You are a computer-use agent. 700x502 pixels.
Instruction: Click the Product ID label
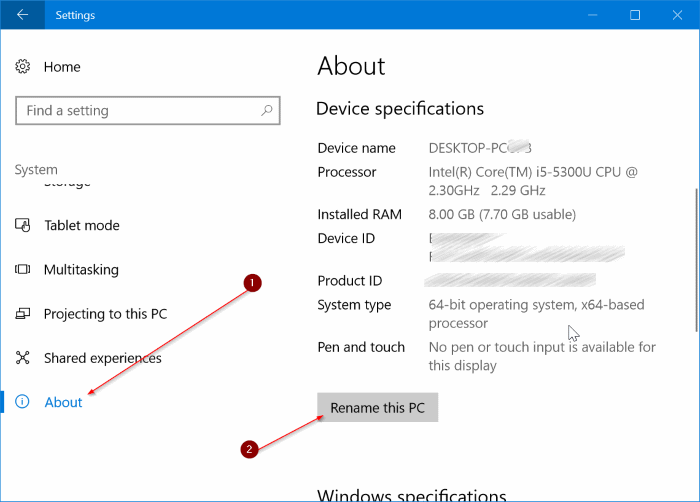tap(350, 280)
